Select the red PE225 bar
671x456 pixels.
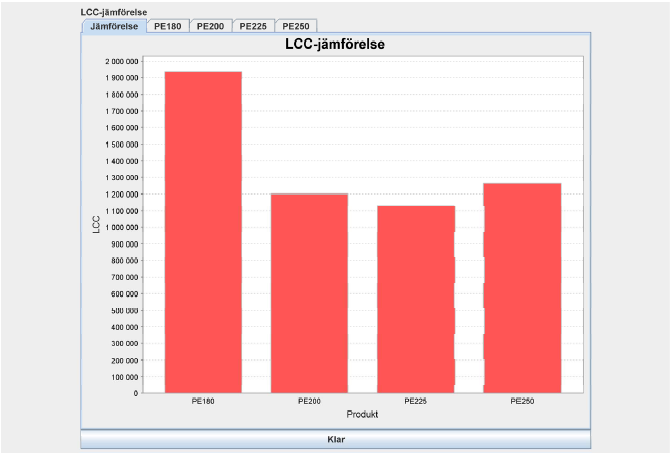(x=416, y=299)
